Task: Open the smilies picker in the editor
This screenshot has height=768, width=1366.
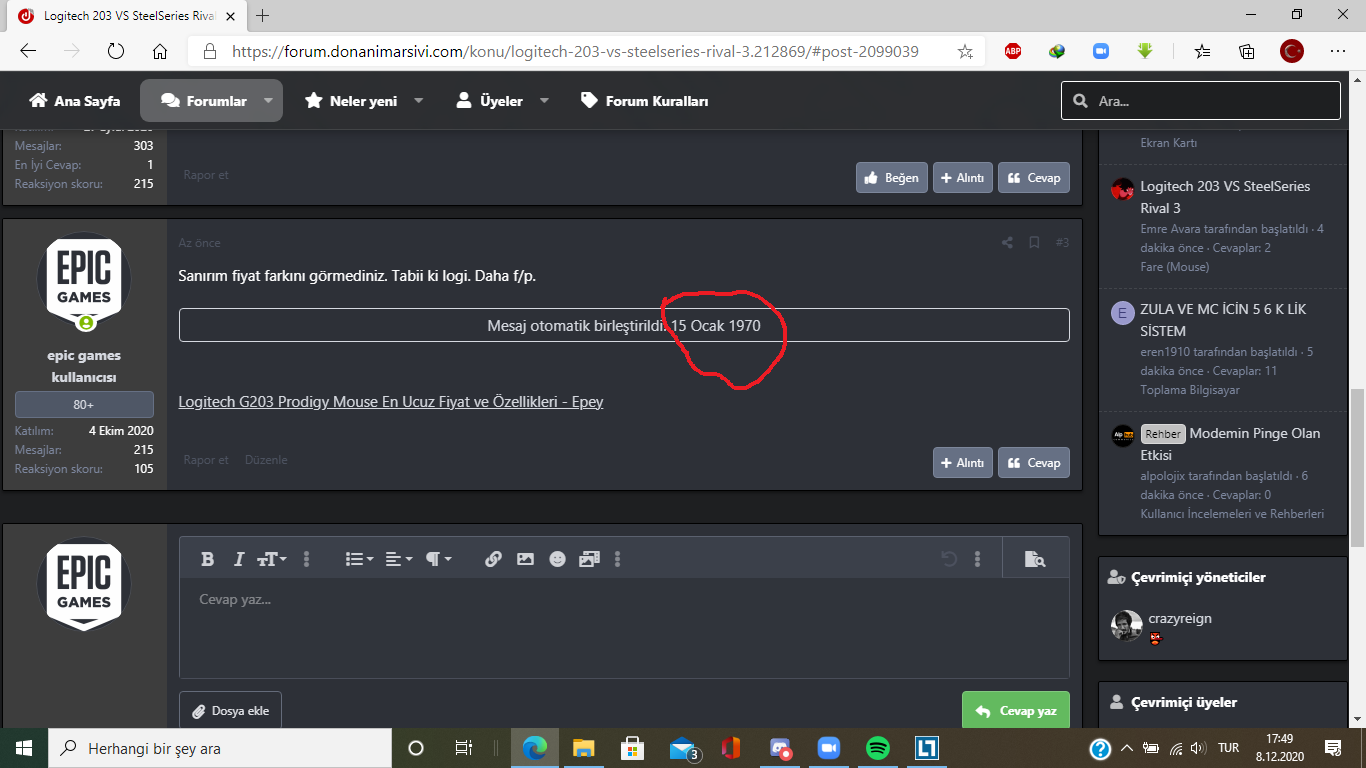Action: point(557,559)
